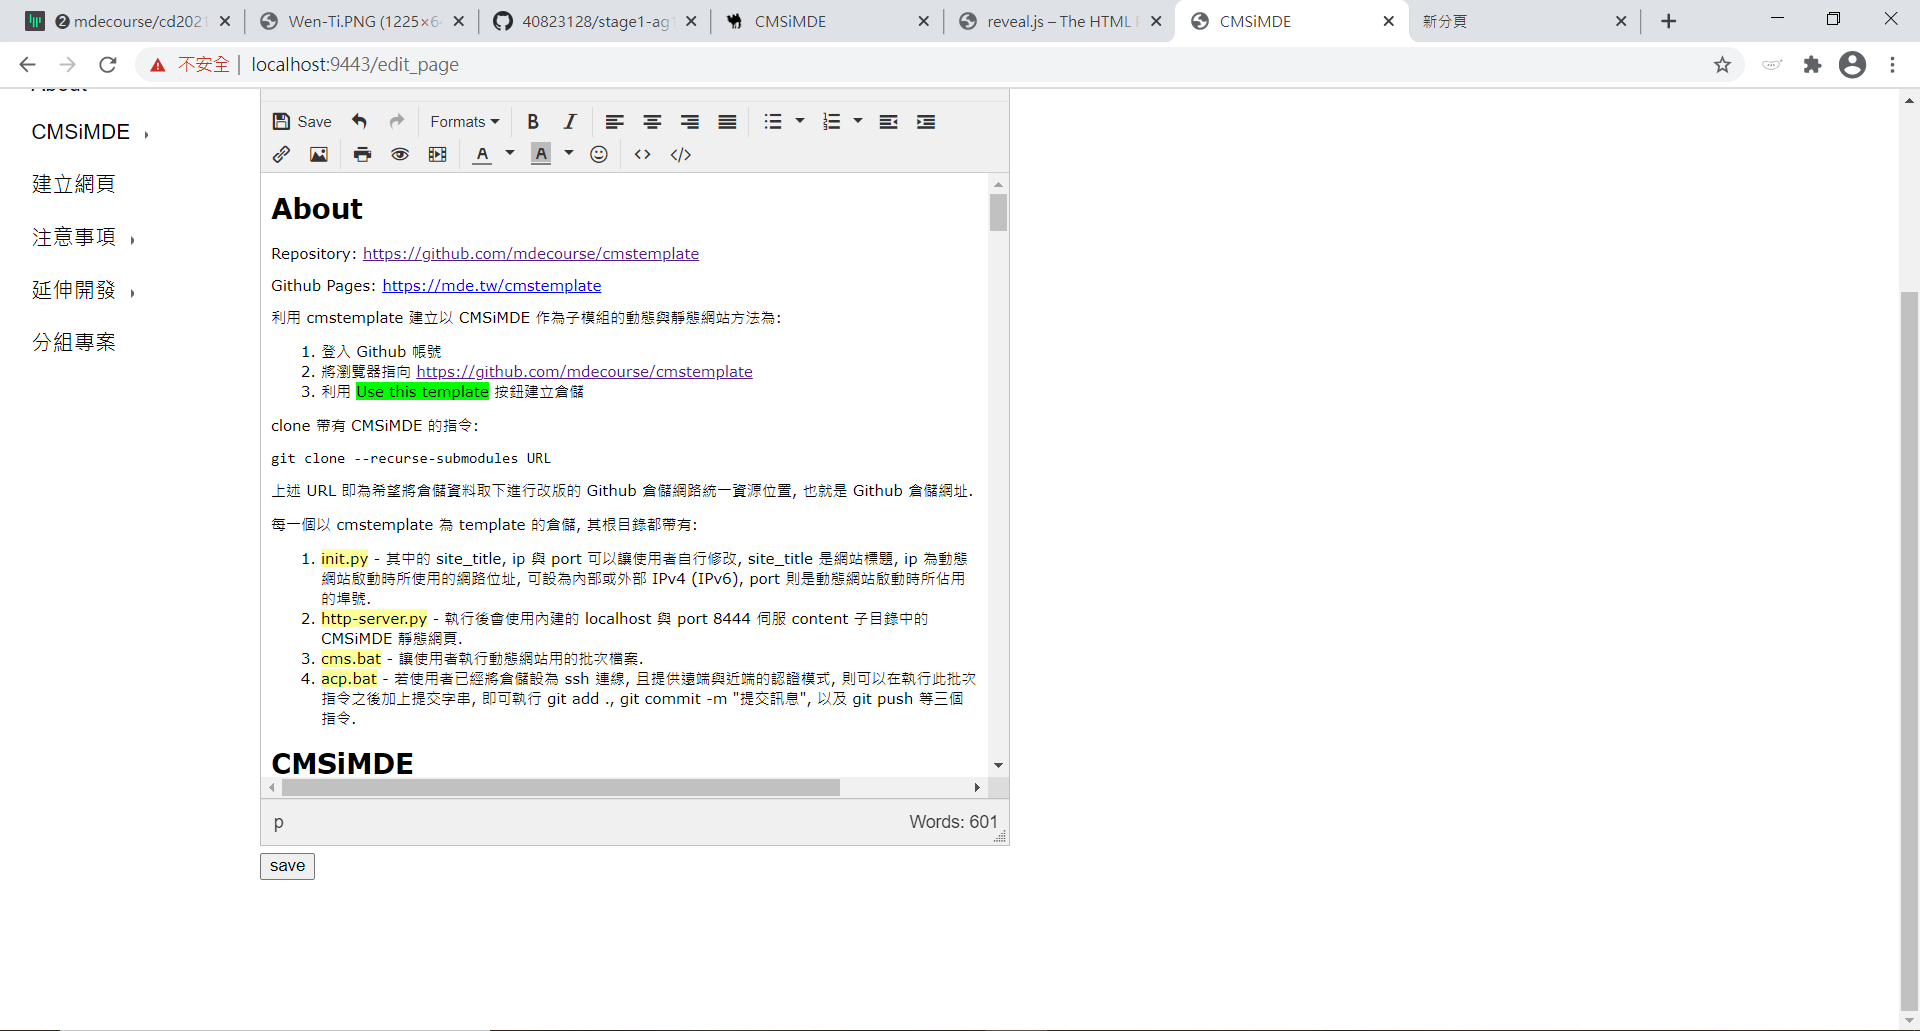Open the CMSiMDE sidebar menu item

coord(81,132)
